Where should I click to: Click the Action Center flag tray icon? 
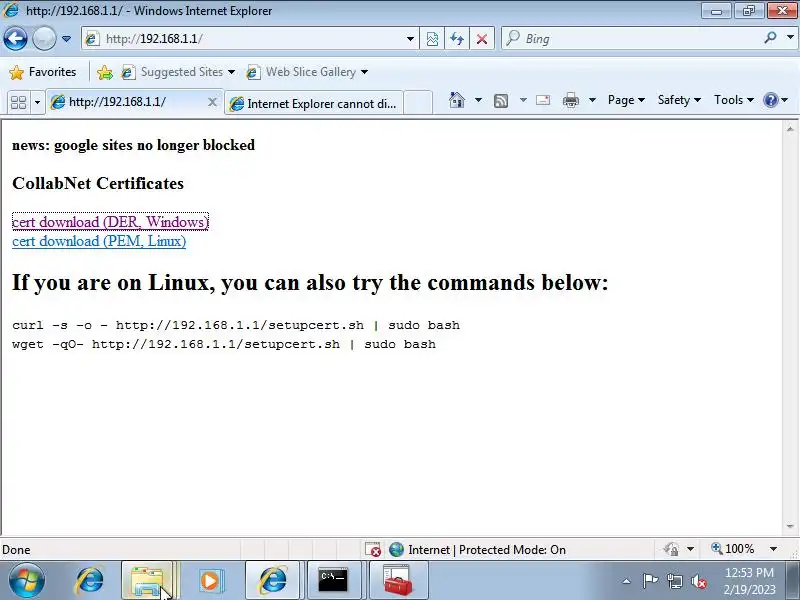tap(650, 581)
